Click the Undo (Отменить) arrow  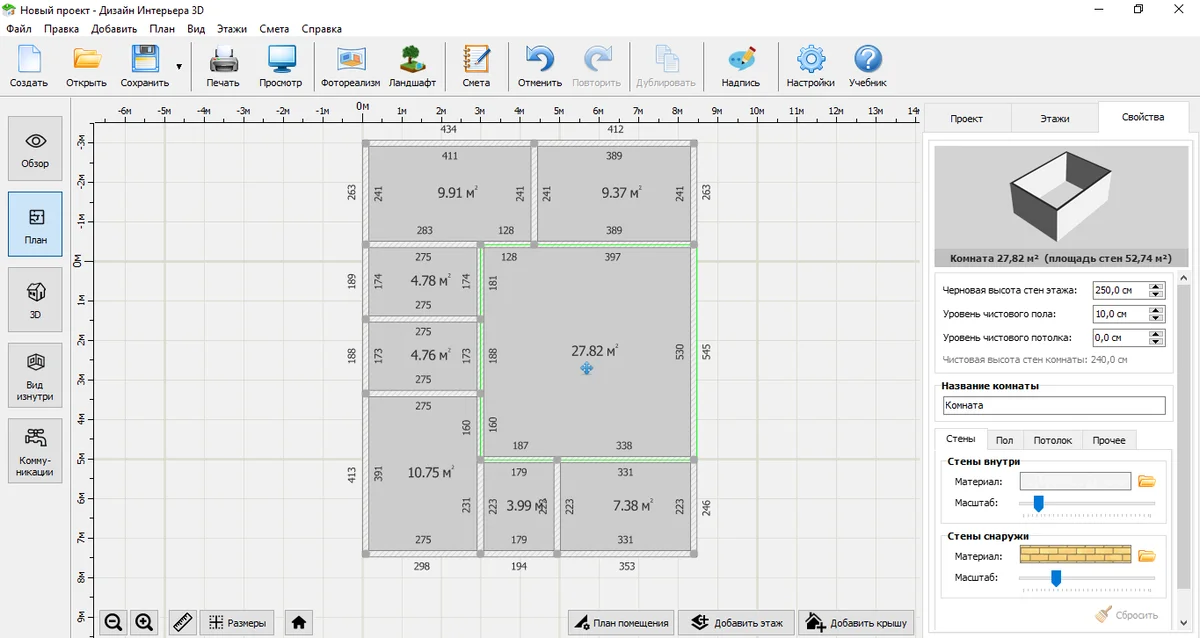540,66
